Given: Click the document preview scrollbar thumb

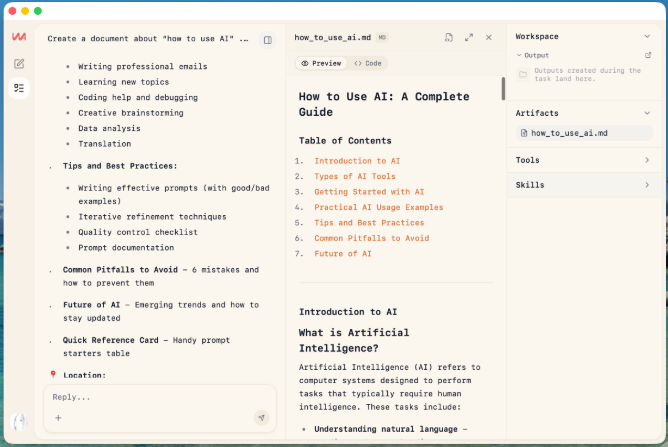Looking at the screenshot, I should point(503,89).
